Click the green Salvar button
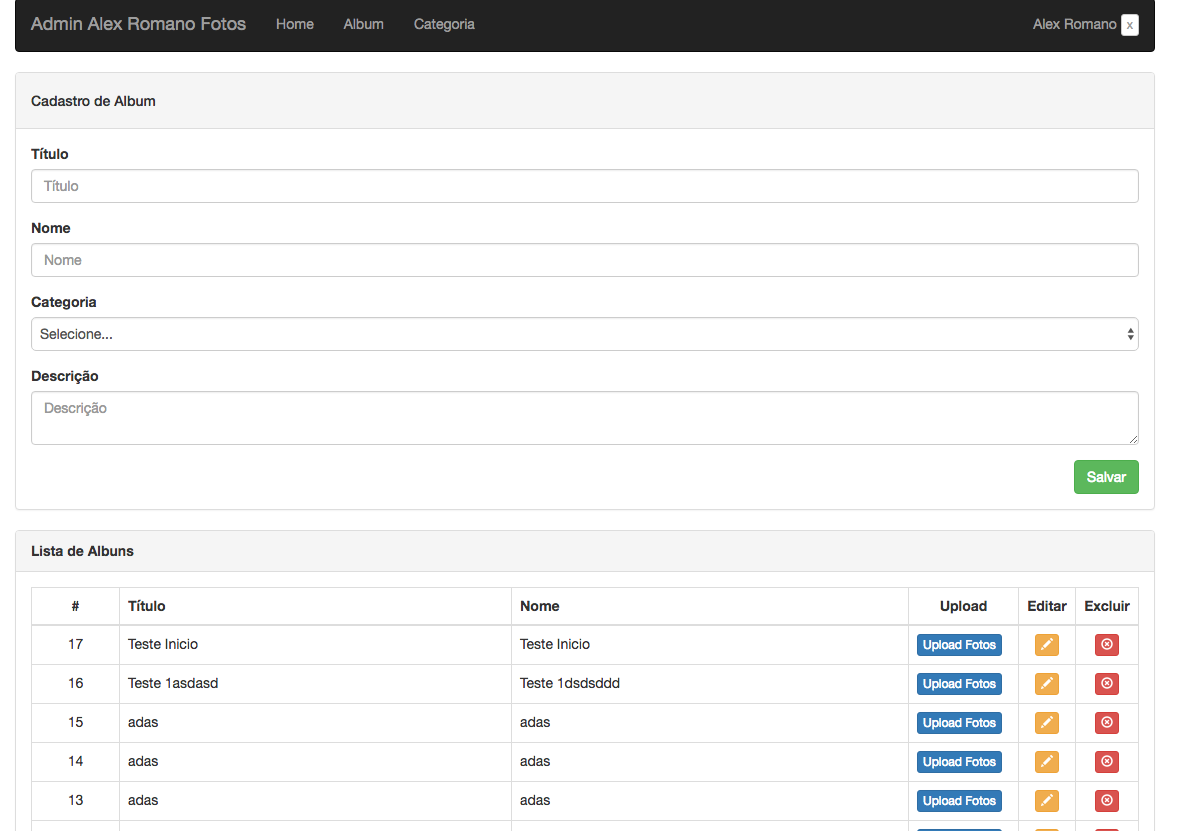Image resolution: width=1199 pixels, height=831 pixels. (x=1106, y=477)
